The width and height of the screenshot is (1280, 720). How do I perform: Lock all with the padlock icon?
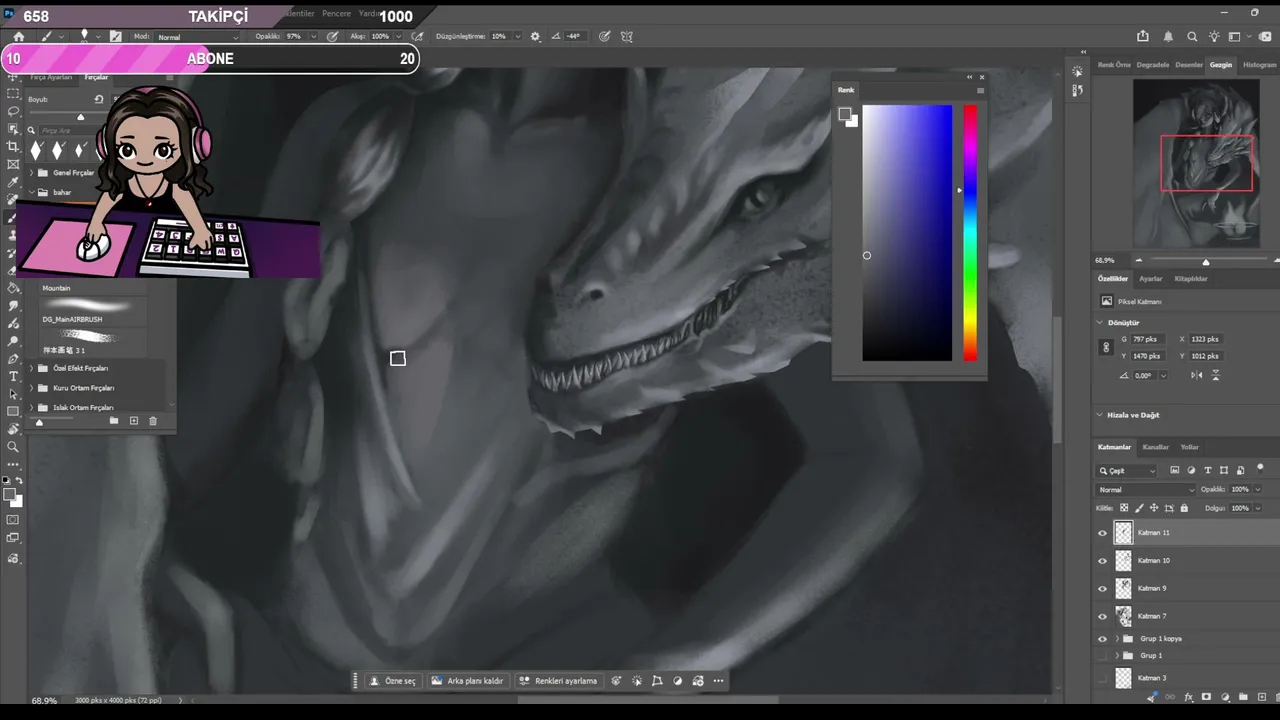click(1184, 508)
